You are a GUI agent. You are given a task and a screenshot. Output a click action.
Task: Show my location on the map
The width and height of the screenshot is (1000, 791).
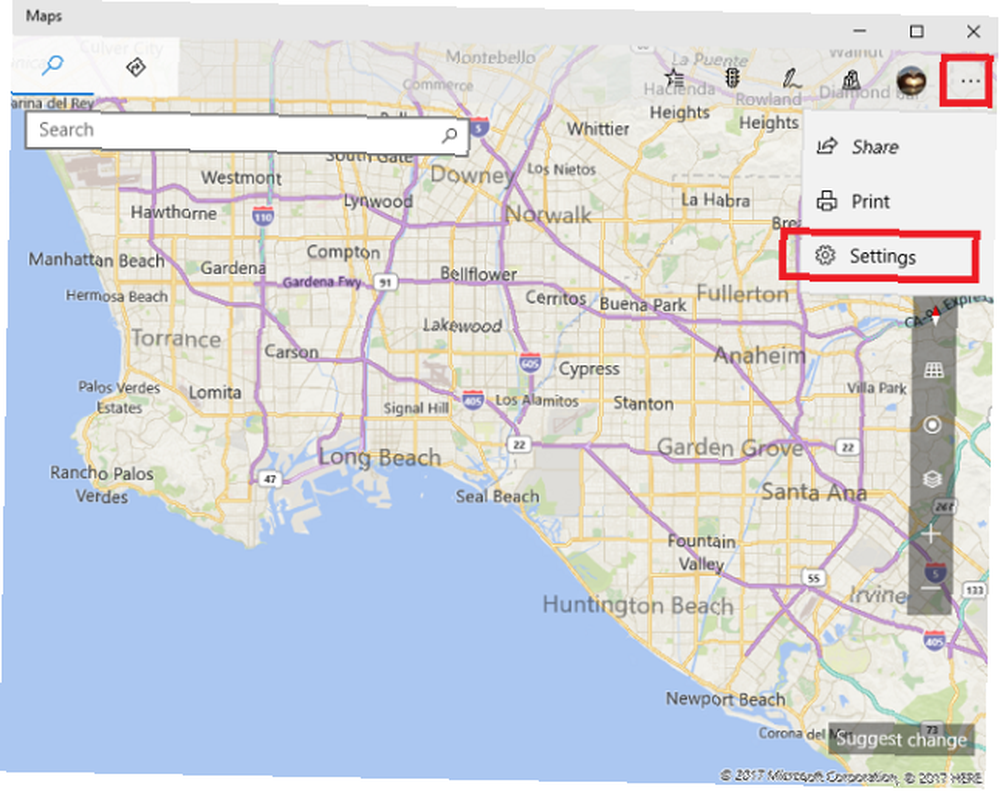932,425
